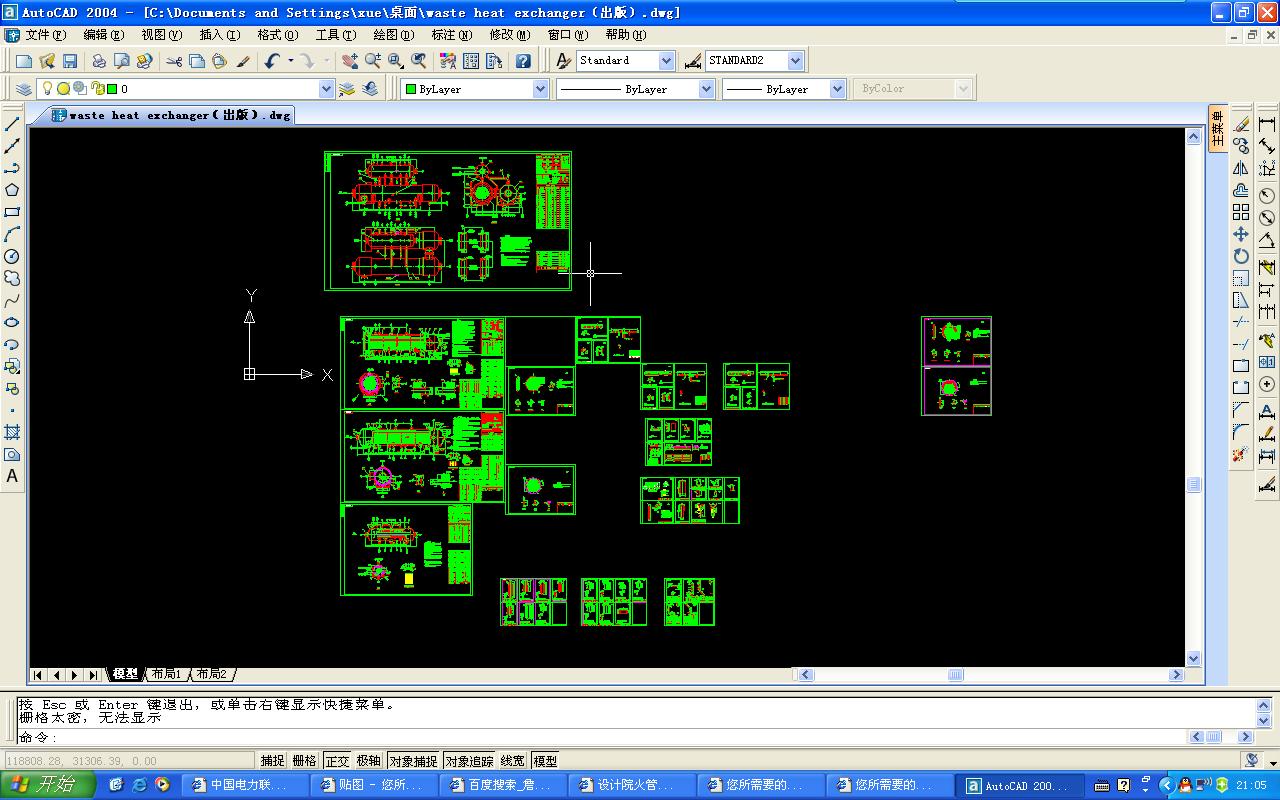1280x800 pixels.
Task: Toggle 对象捕捉 object snap in status bar
Action: (413, 761)
